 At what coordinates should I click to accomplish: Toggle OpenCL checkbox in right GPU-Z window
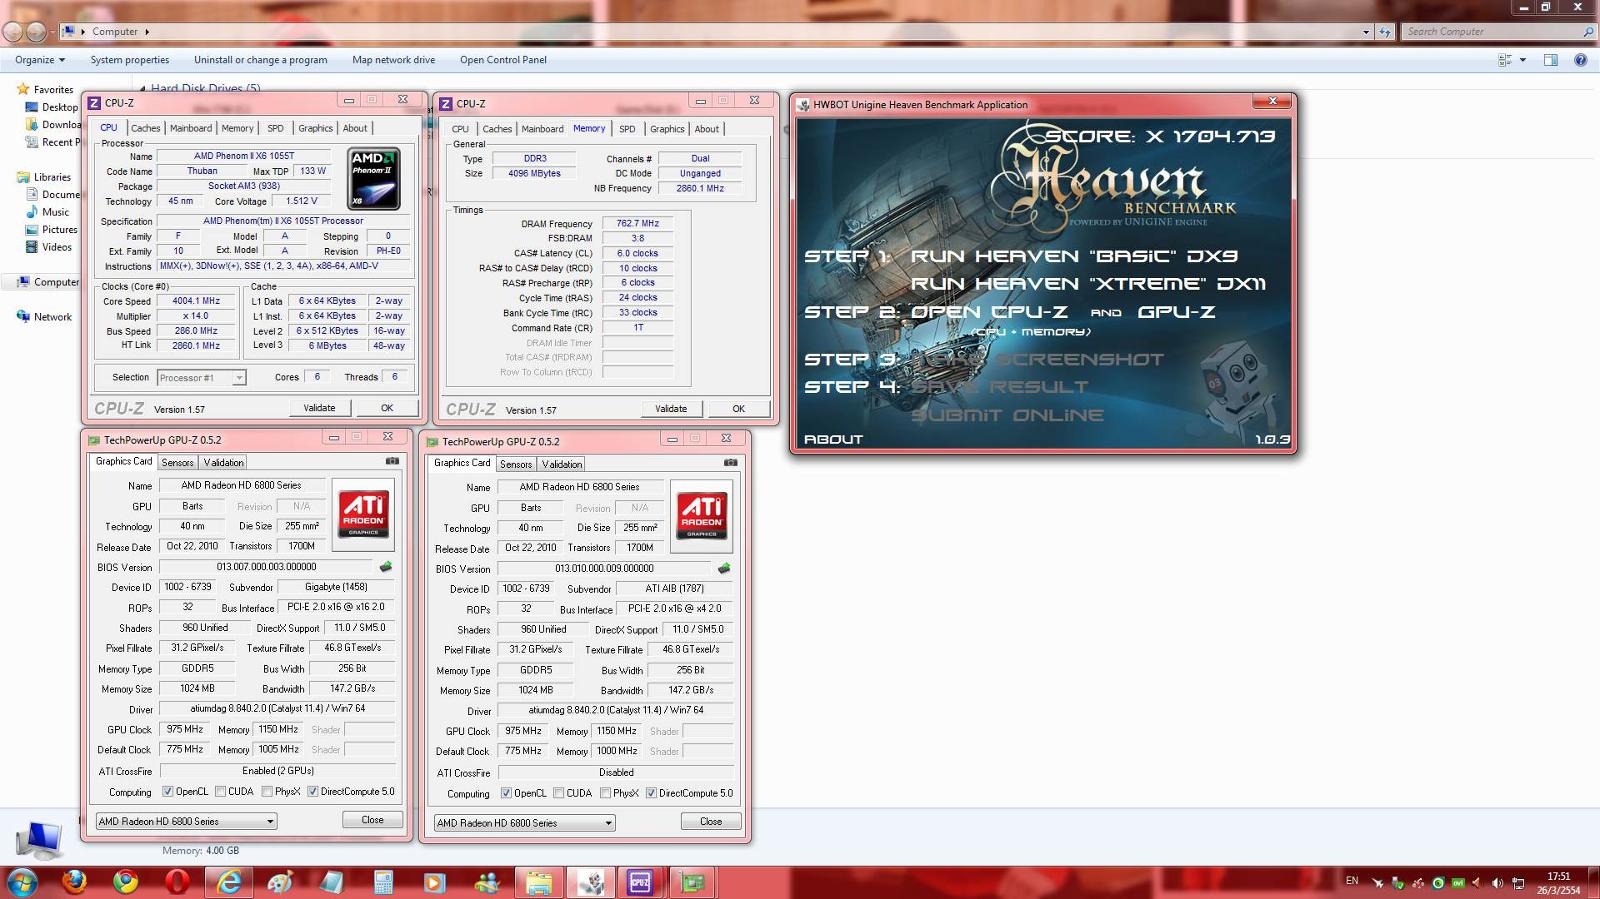[506, 794]
